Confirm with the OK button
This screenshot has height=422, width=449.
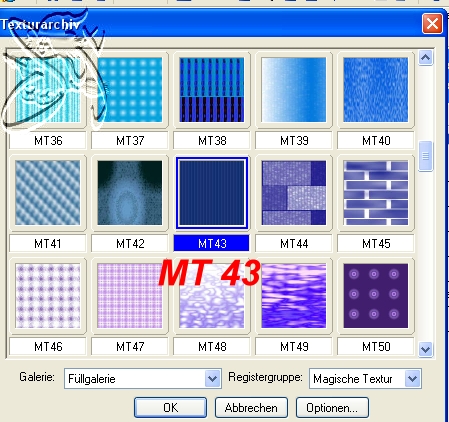[x=170, y=407]
